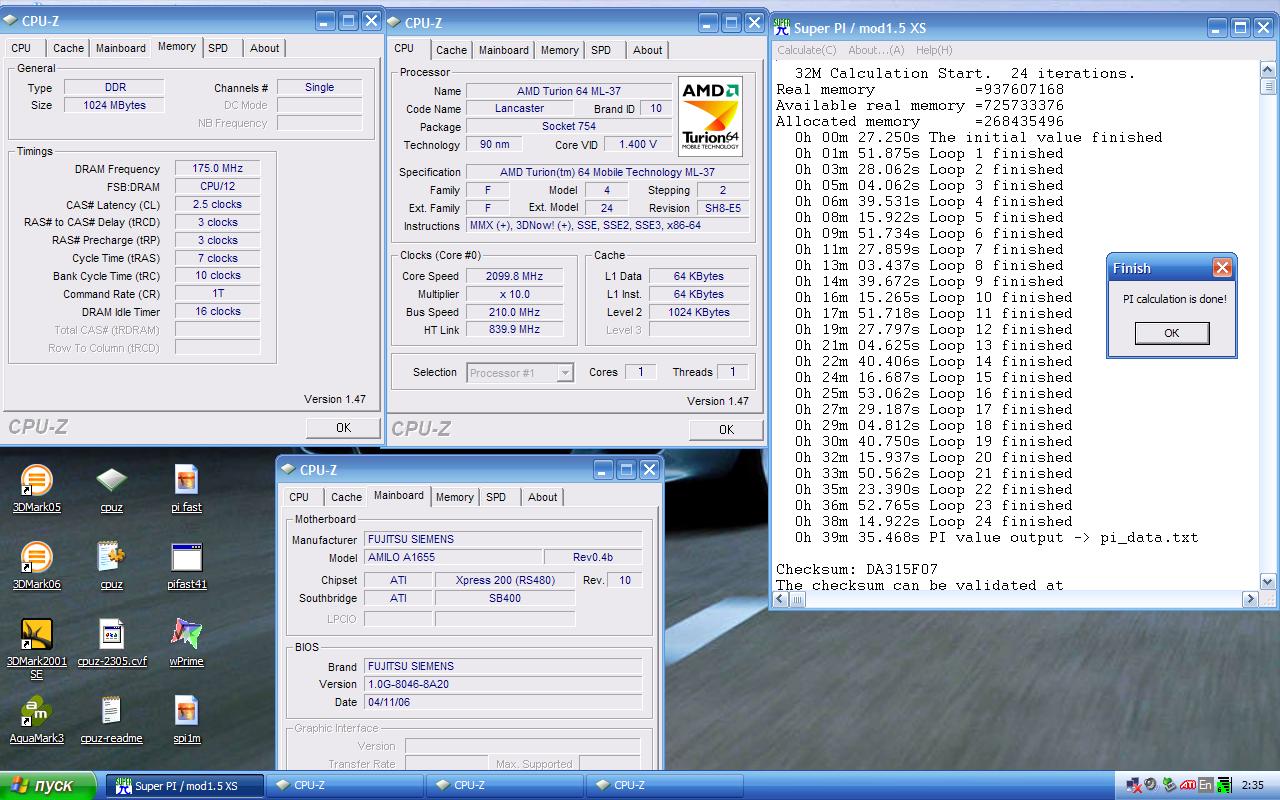Open Memory tab in processor CPU-Z window
The height and width of the screenshot is (800, 1280).
click(559, 50)
